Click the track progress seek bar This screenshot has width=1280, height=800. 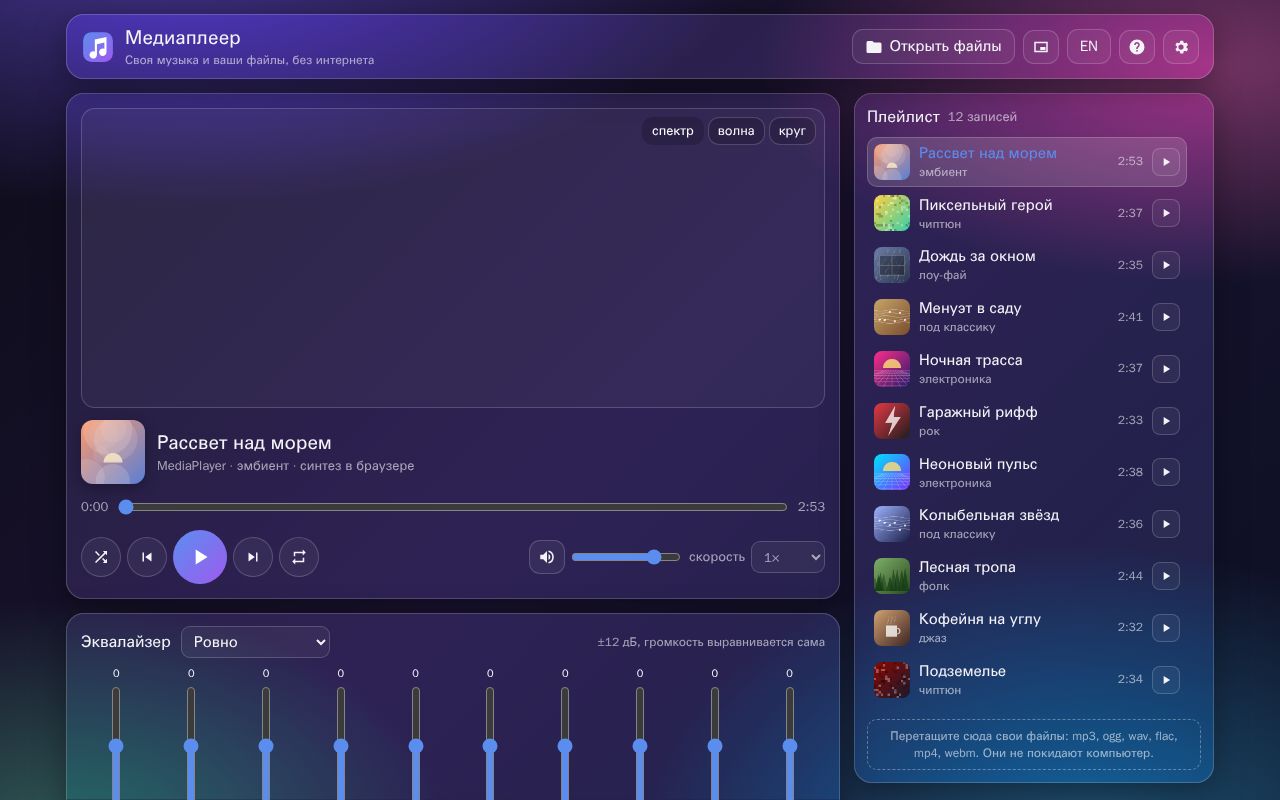[453, 507]
